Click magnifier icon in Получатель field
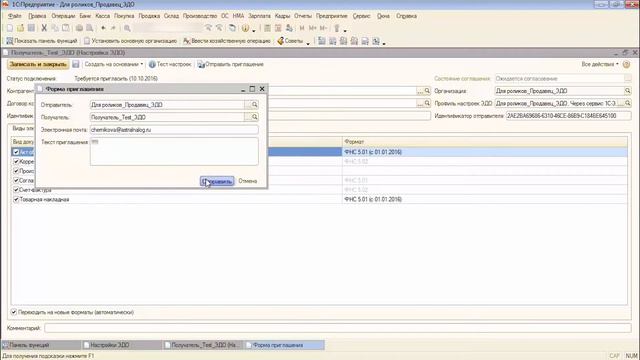640x360 pixels. (254, 117)
